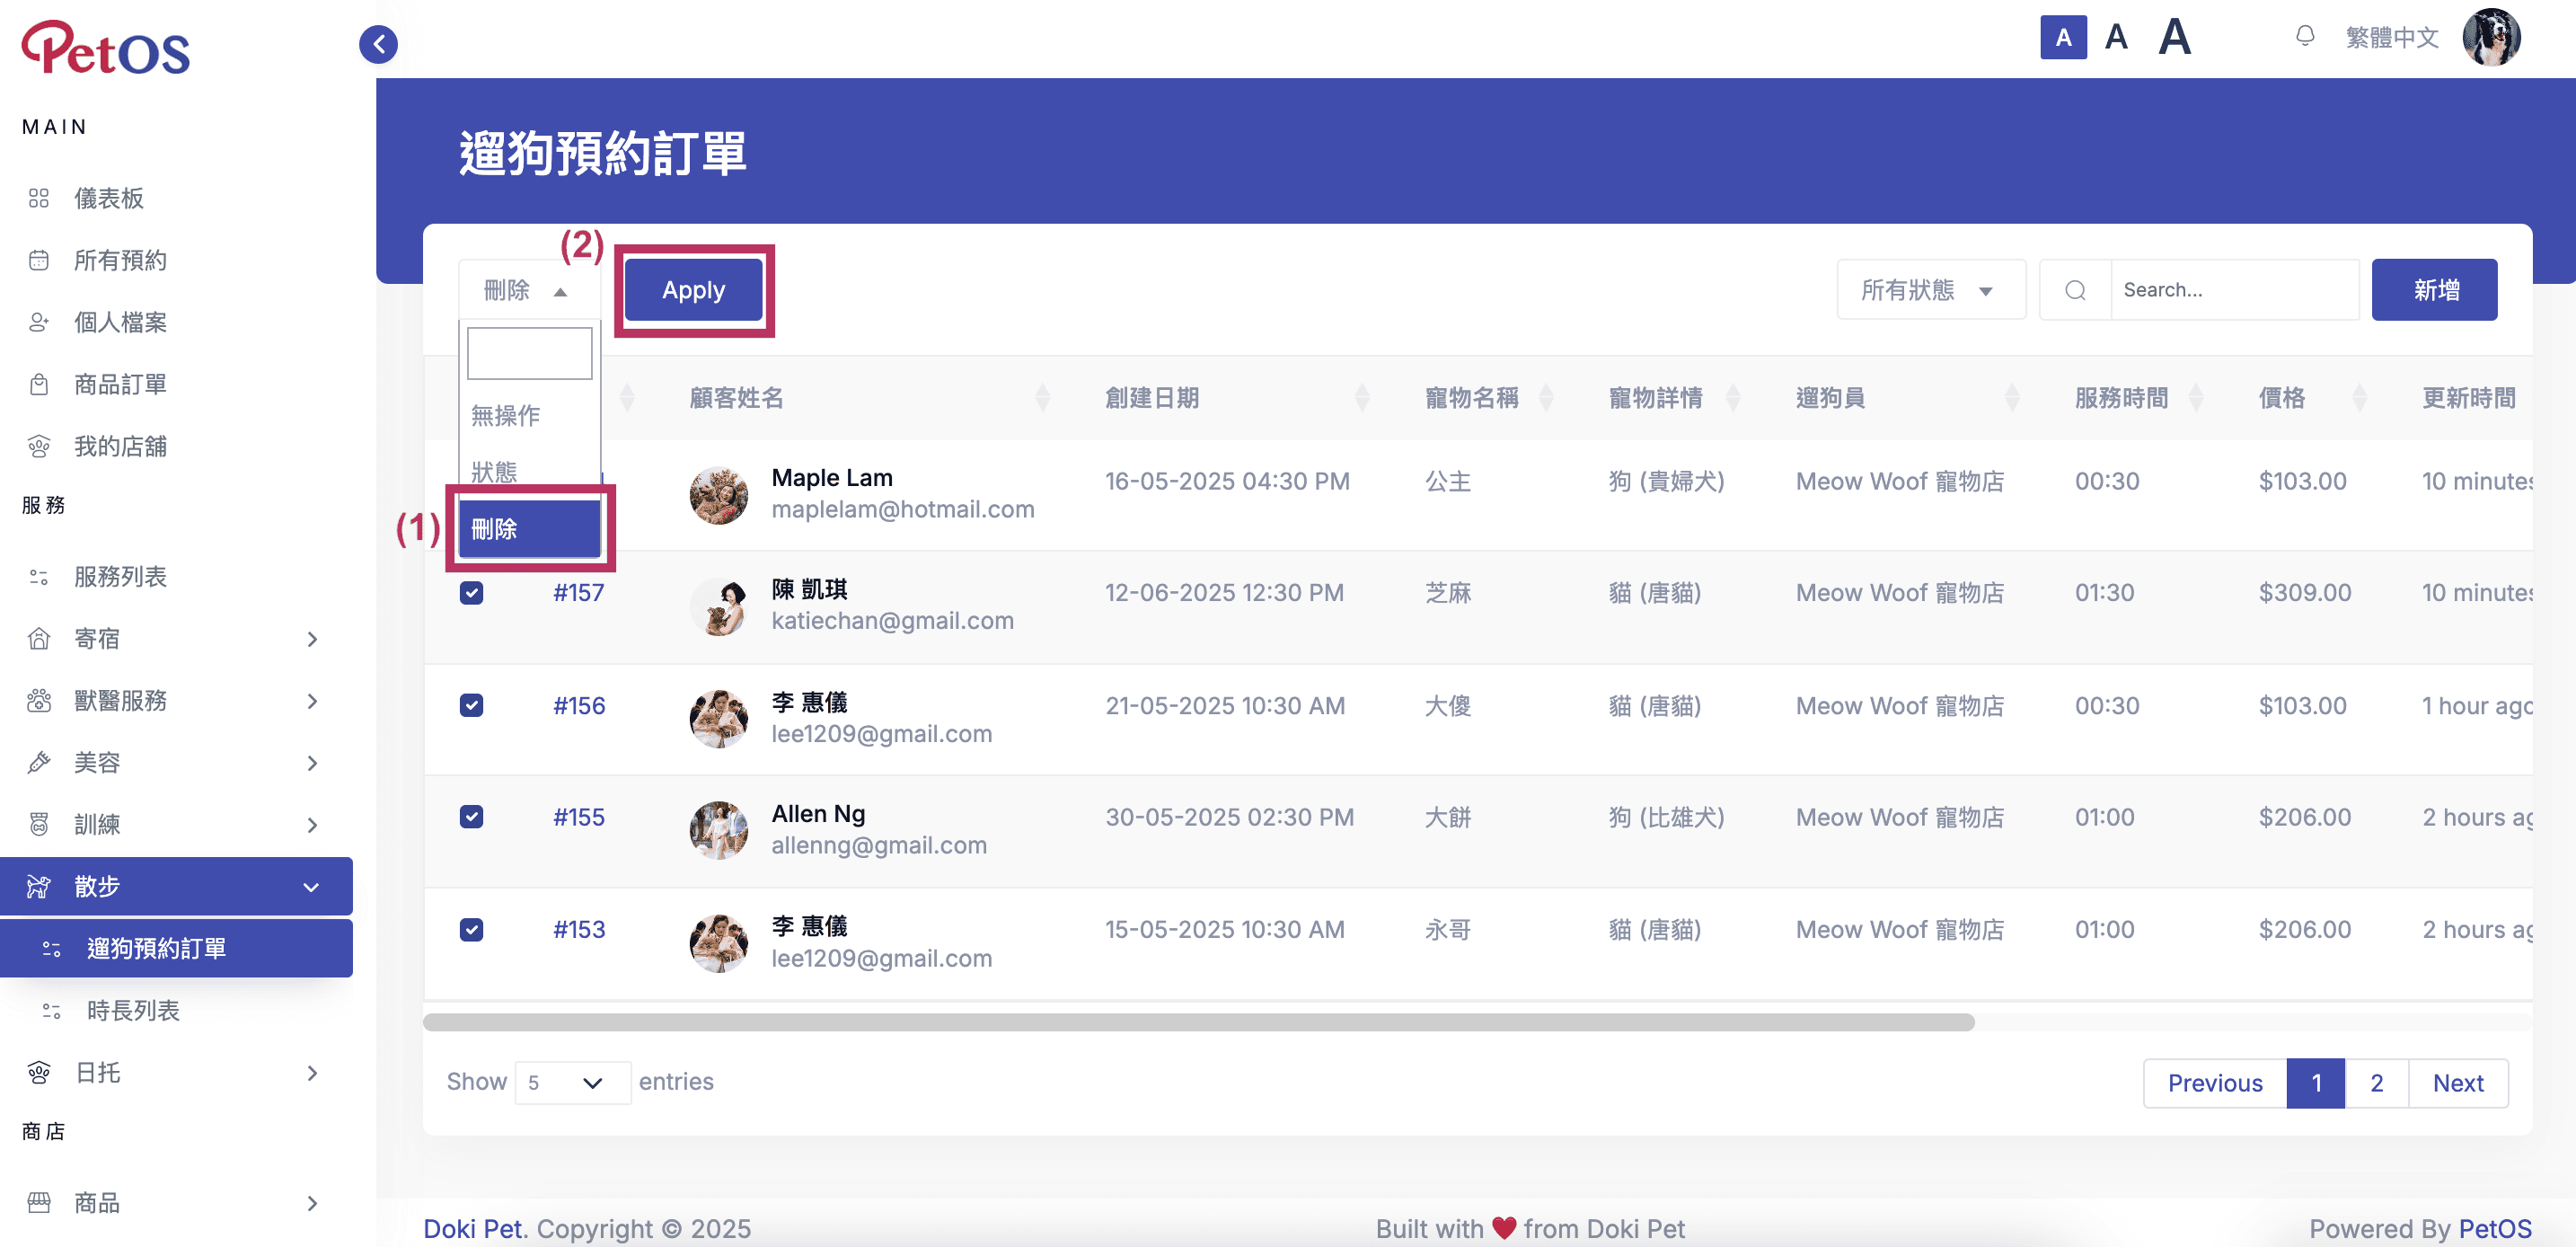
Task: Click the Doki Pet footer link
Action: coord(473,1228)
